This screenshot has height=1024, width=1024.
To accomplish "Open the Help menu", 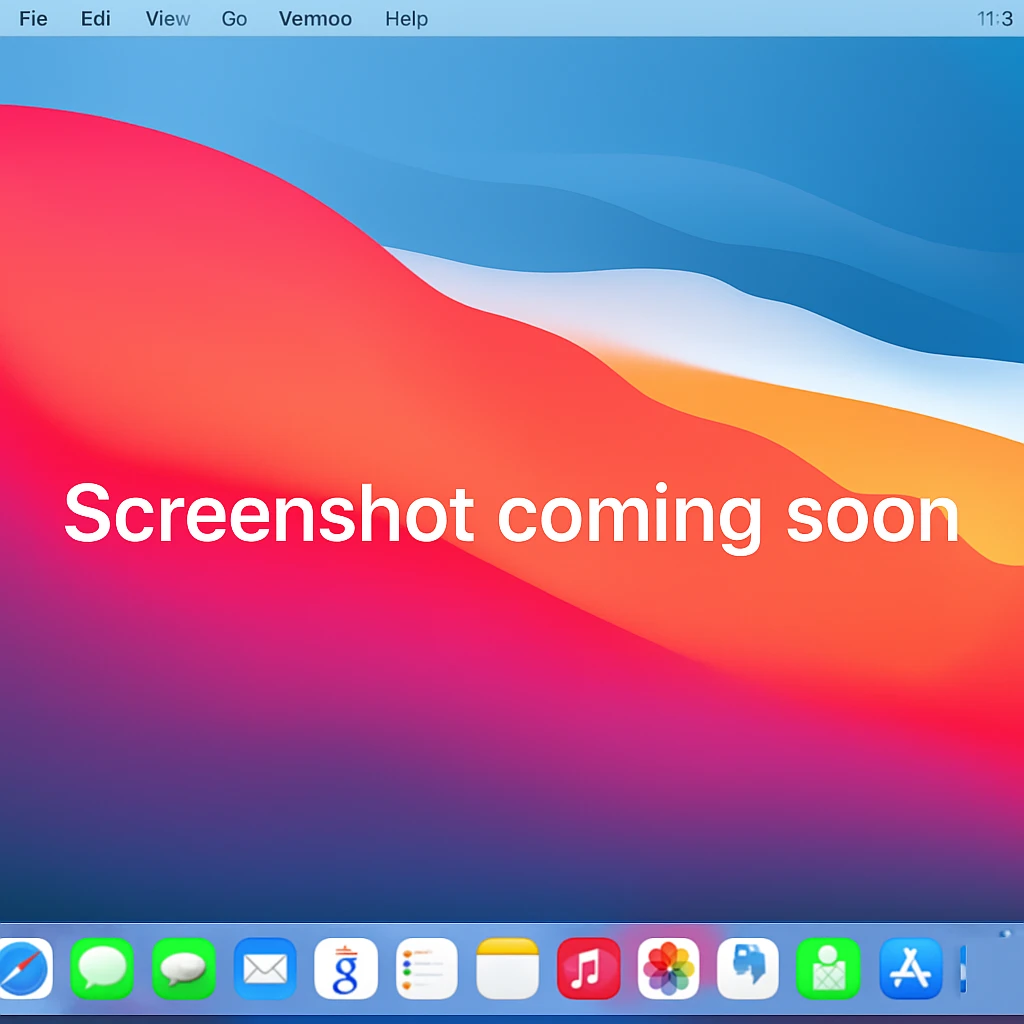I will coord(406,18).
